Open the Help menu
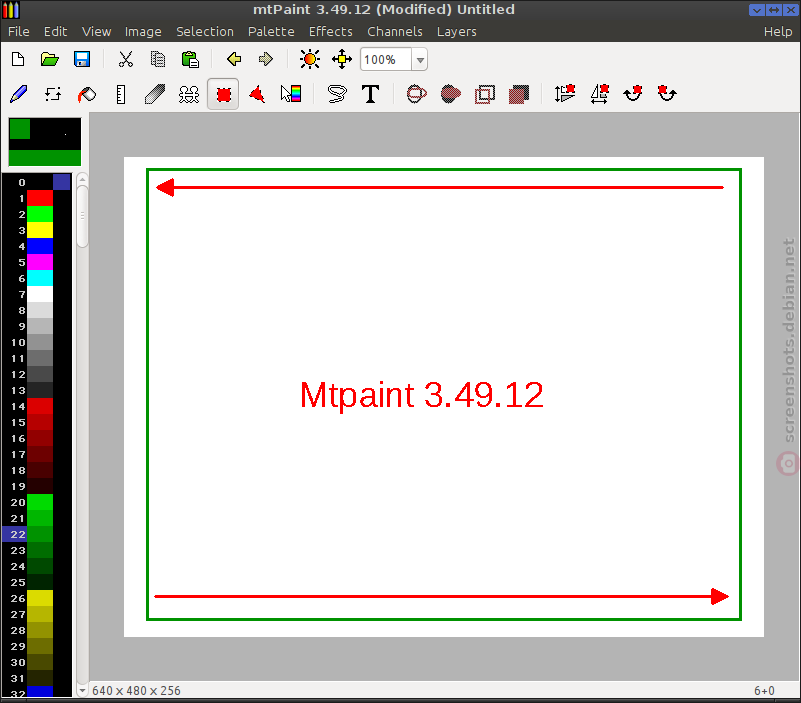The height and width of the screenshot is (703, 801). click(x=778, y=32)
